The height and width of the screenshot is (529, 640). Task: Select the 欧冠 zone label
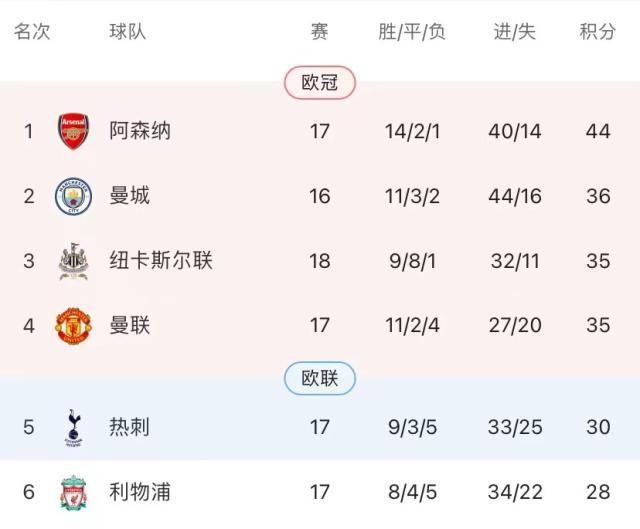coord(320,83)
